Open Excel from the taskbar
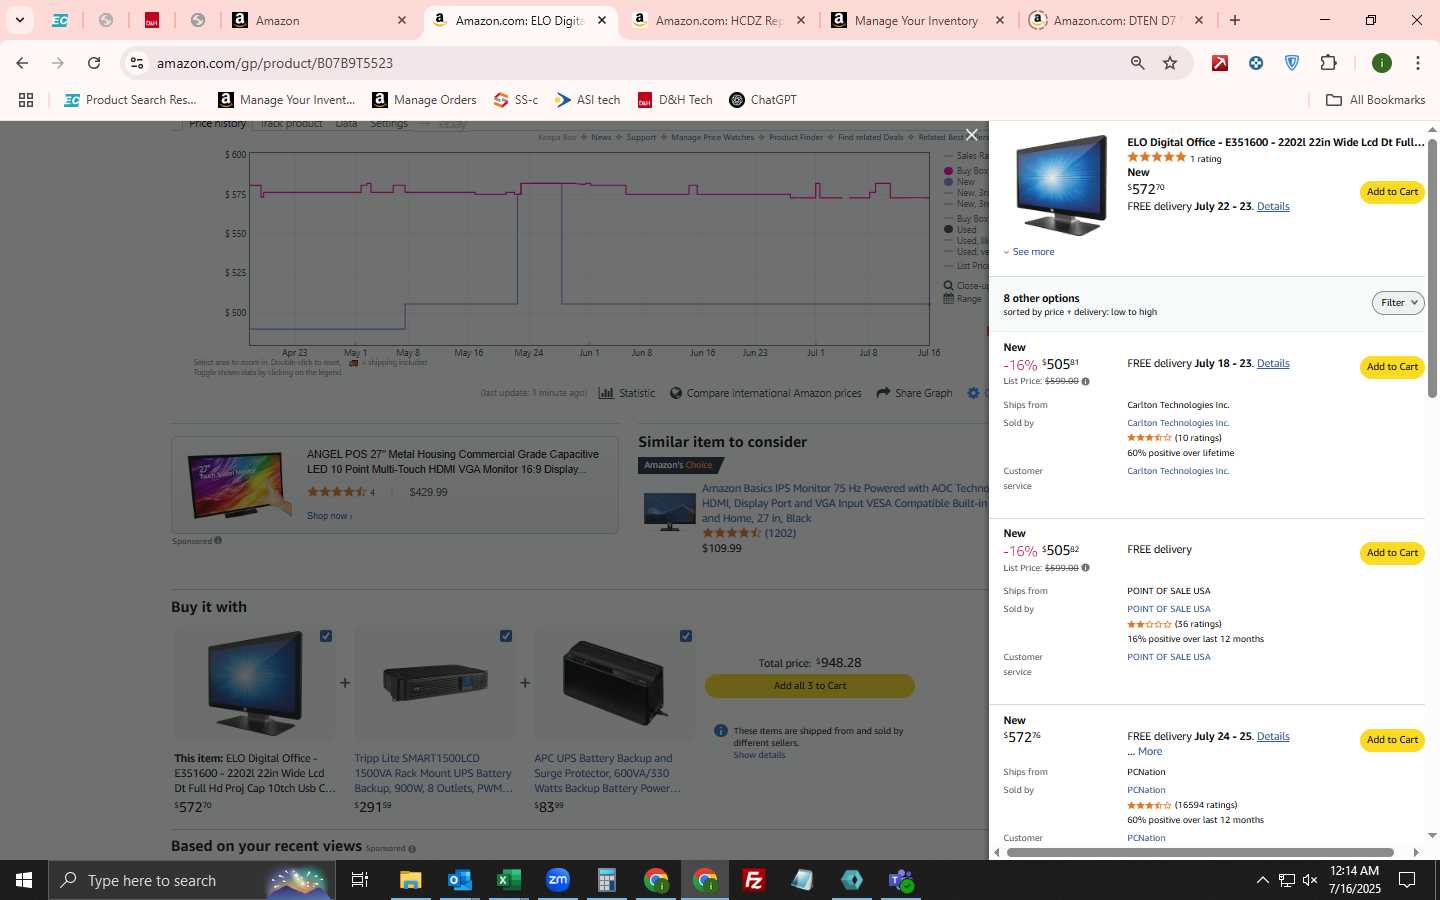Screen dimensions: 1440x900 [508, 880]
